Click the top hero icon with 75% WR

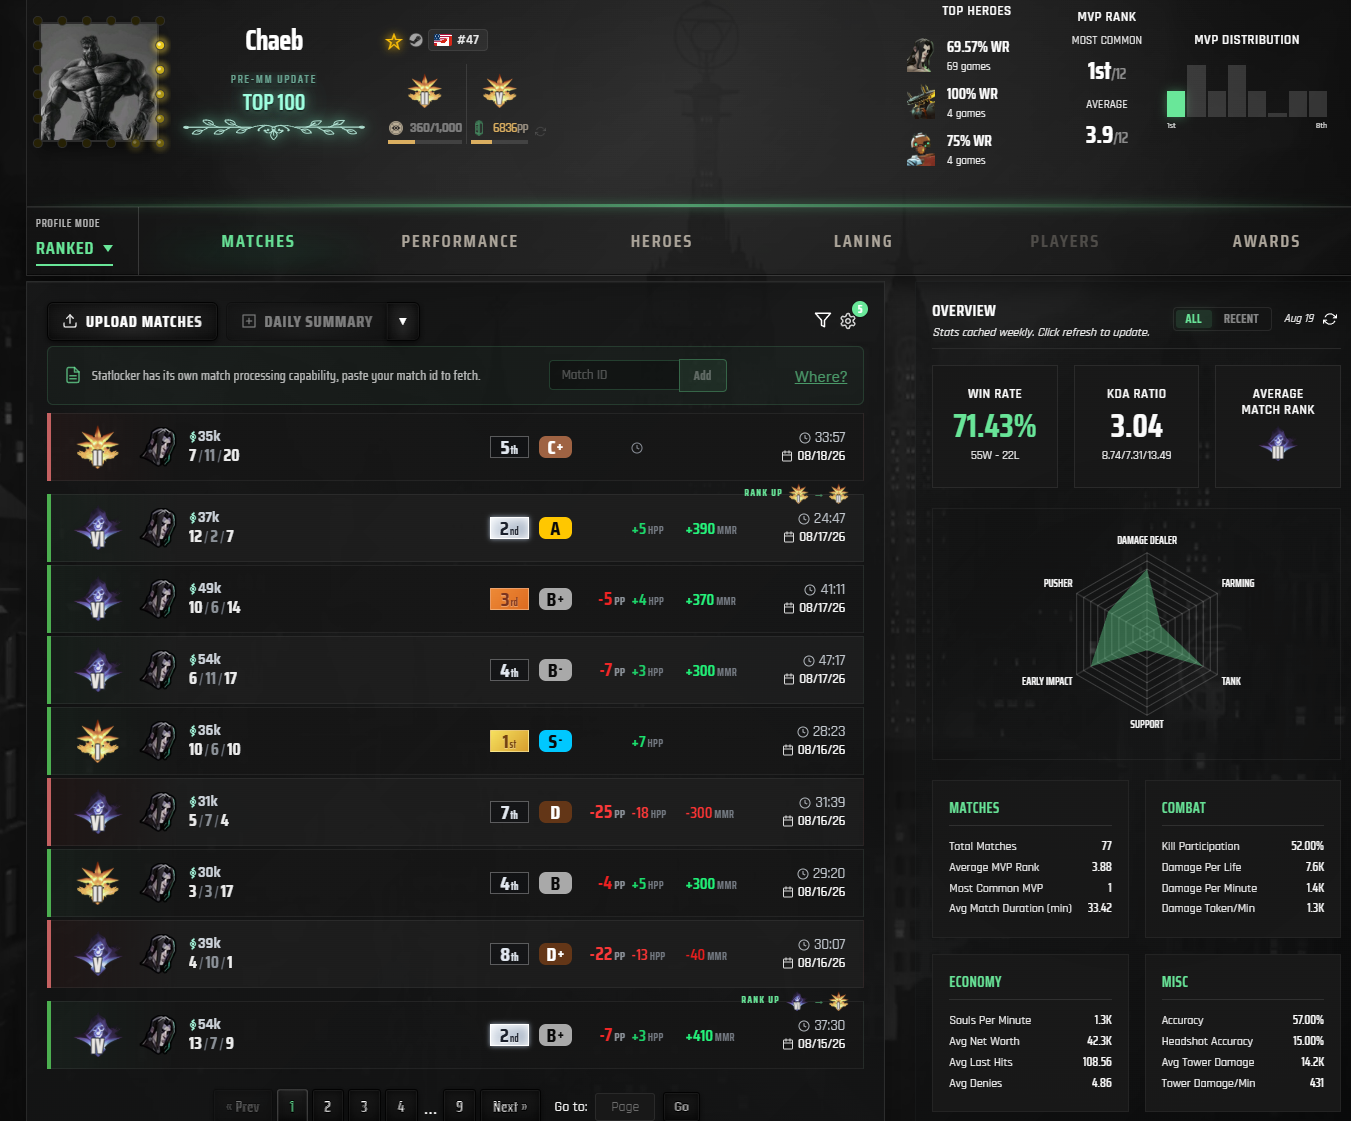tap(920, 149)
